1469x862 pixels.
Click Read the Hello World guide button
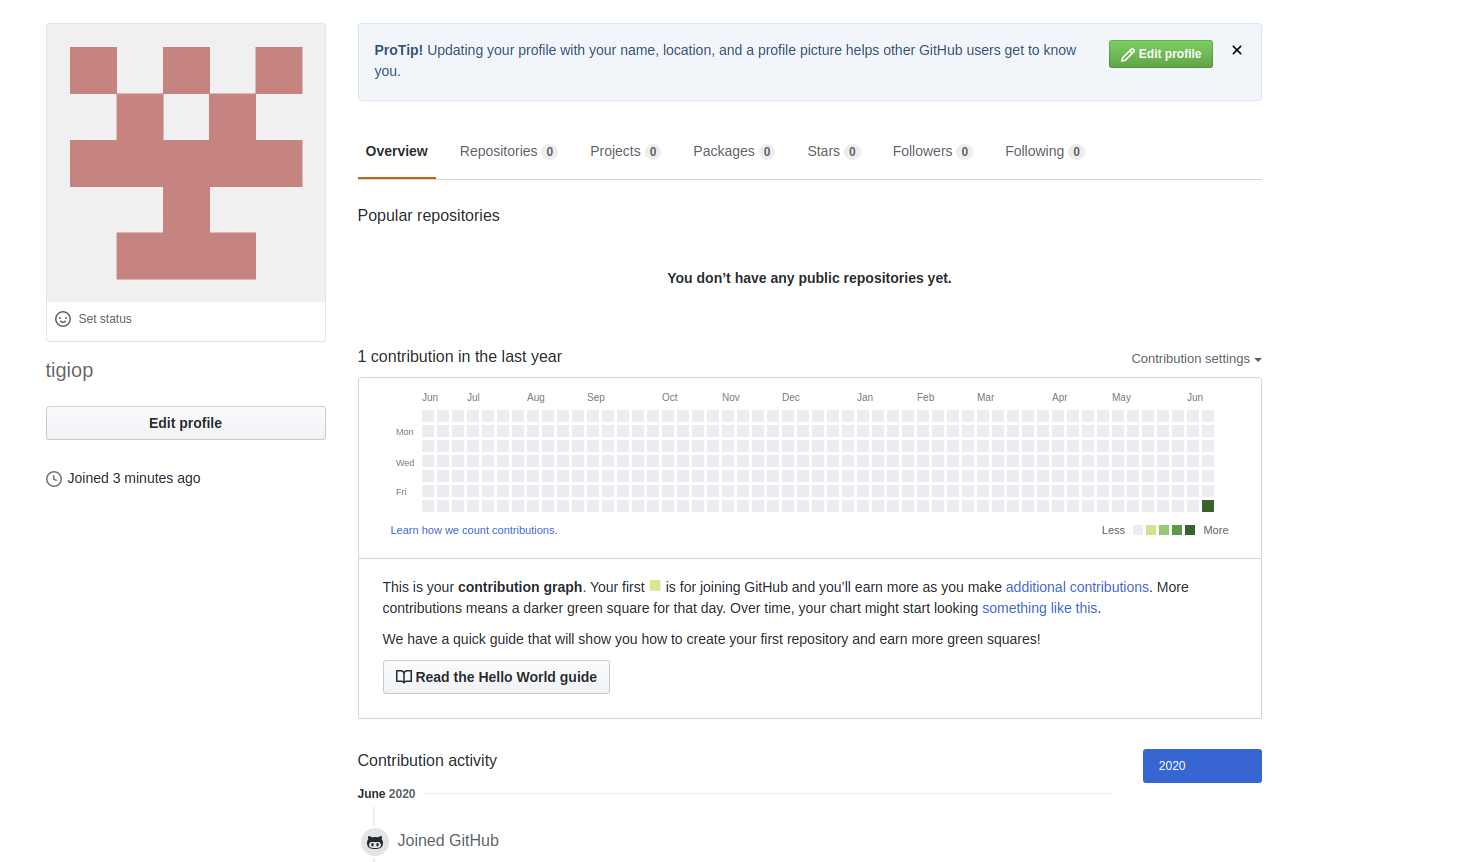point(496,677)
